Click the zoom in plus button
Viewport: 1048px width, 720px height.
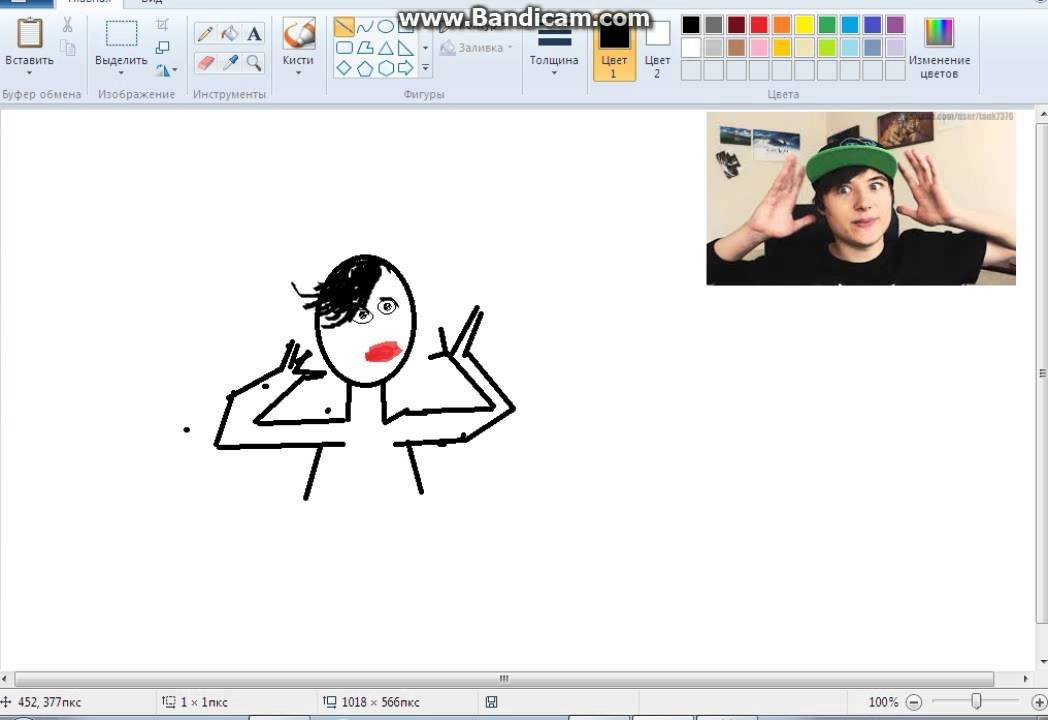(x=1038, y=702)
